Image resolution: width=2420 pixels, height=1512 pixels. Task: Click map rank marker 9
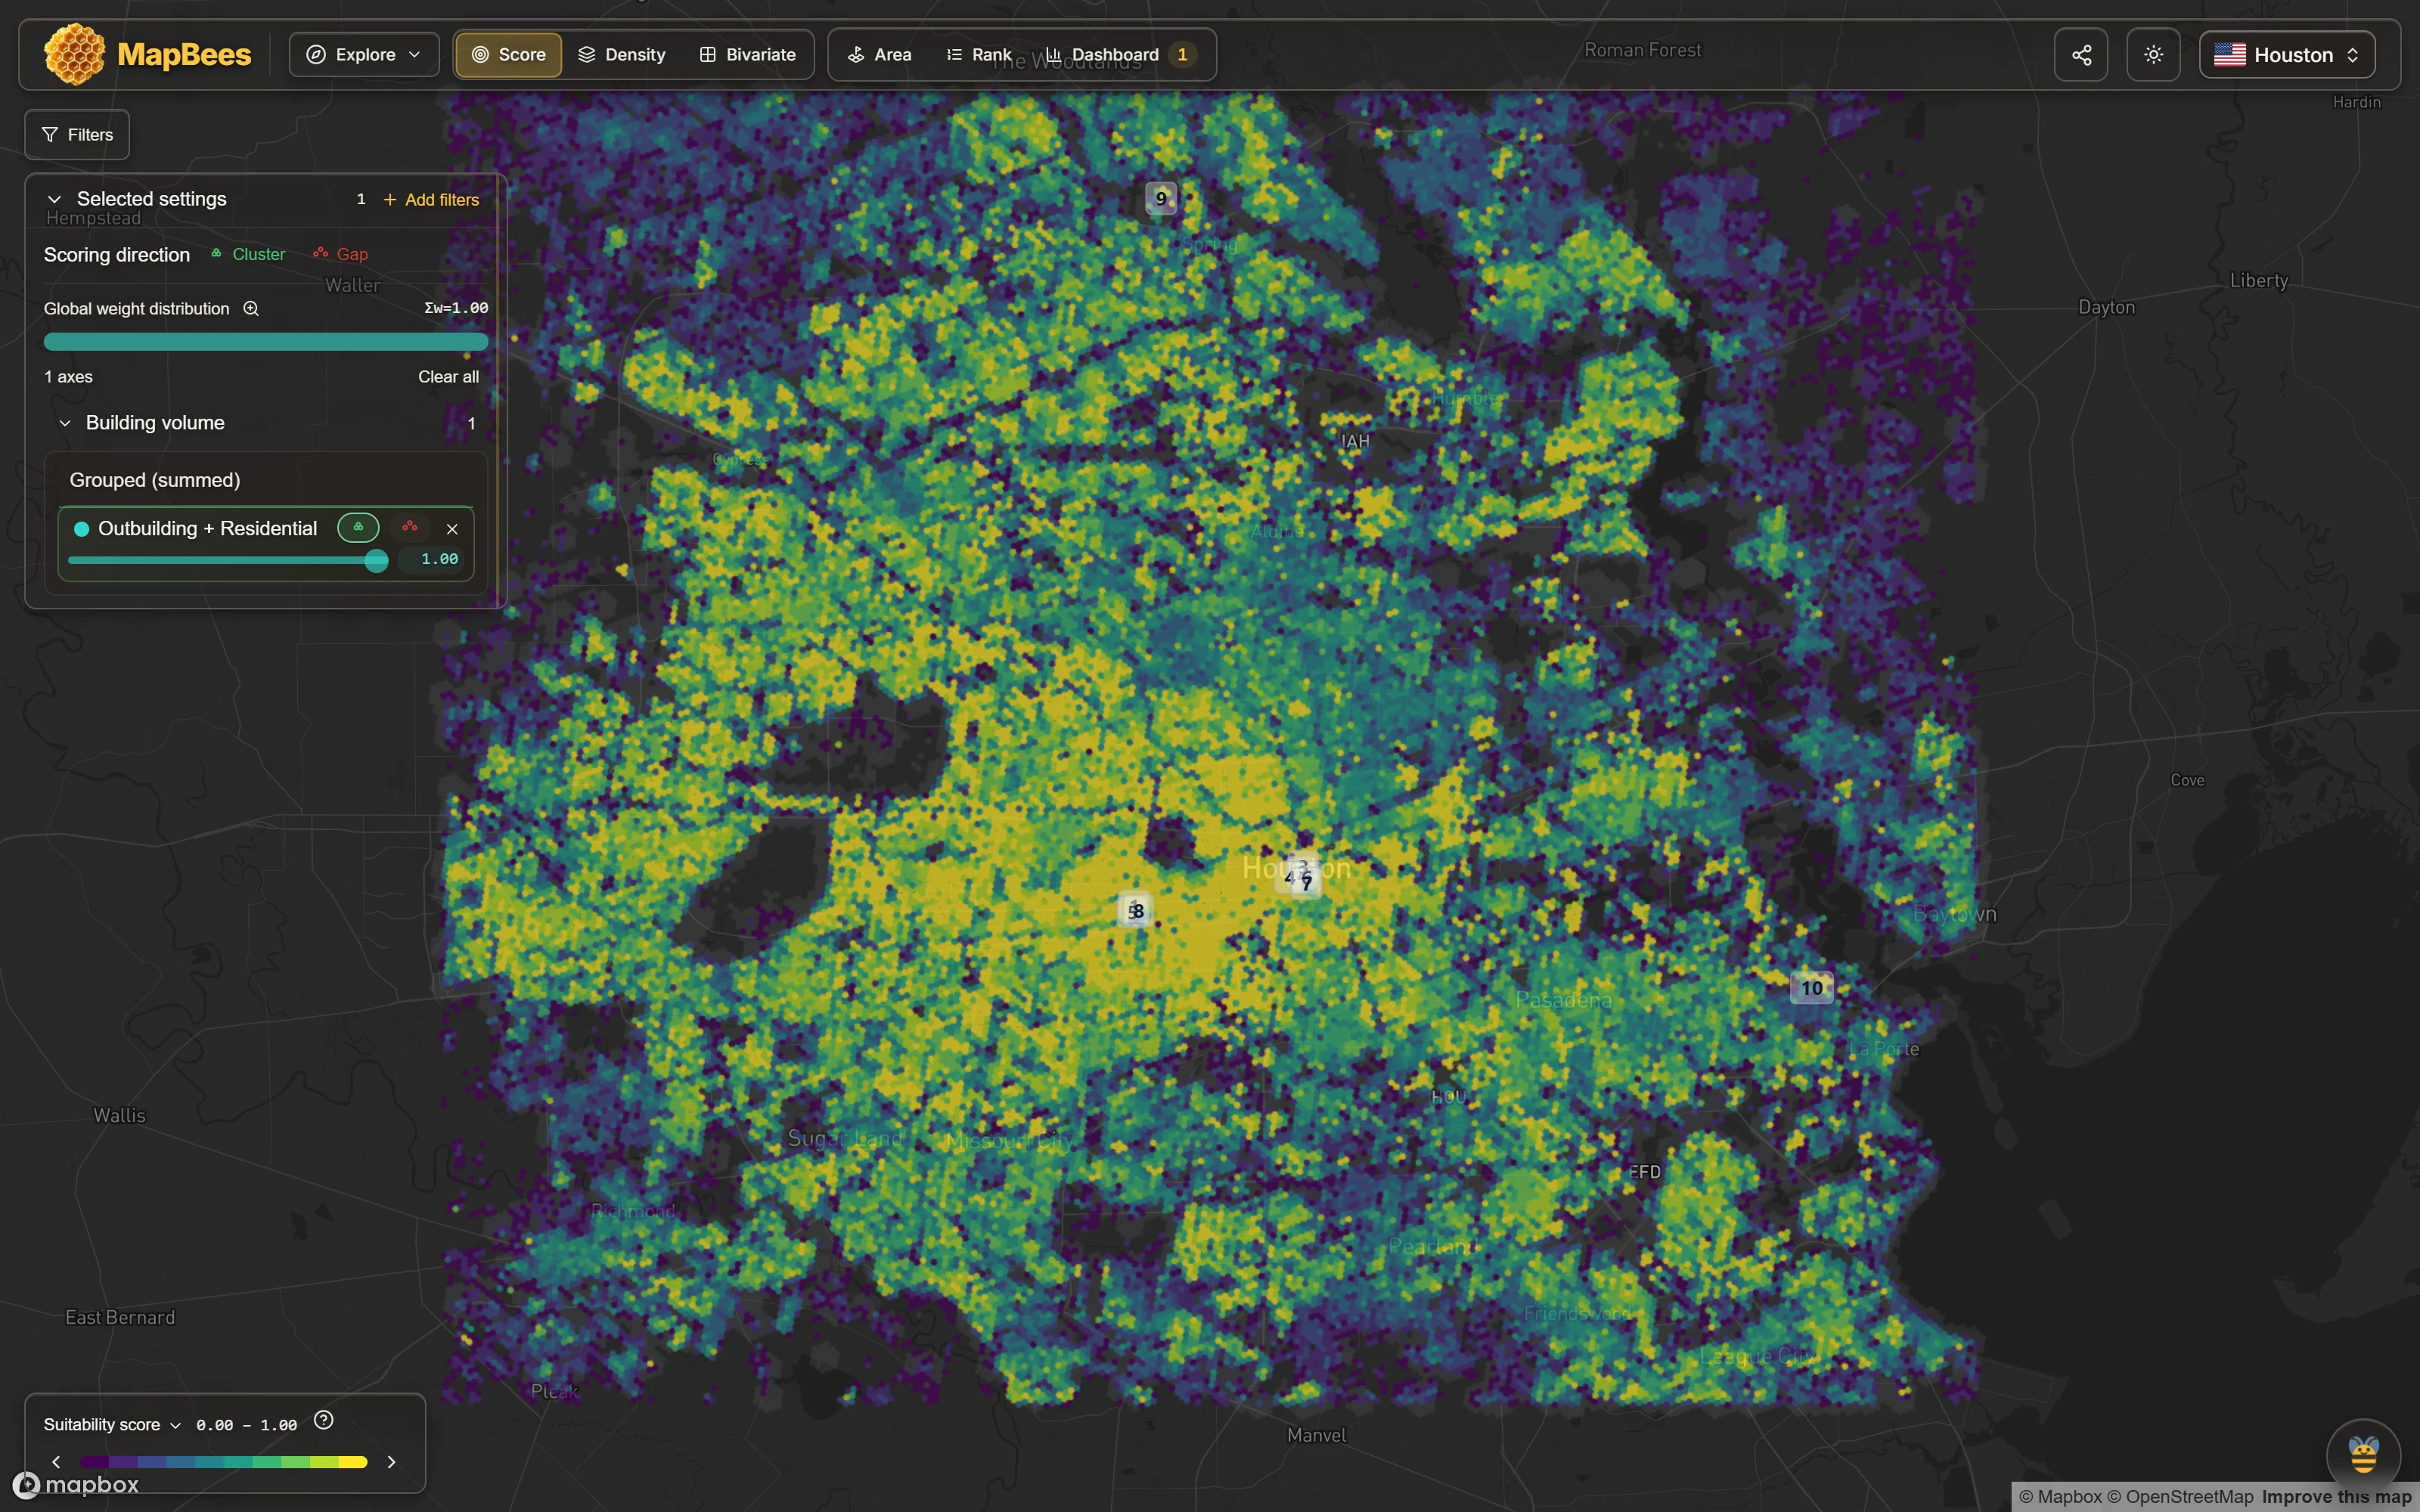(x=1161, y=198)
